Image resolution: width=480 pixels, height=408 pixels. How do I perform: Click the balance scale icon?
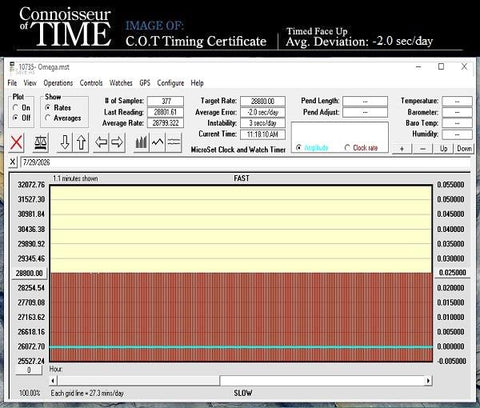(41, 143)
